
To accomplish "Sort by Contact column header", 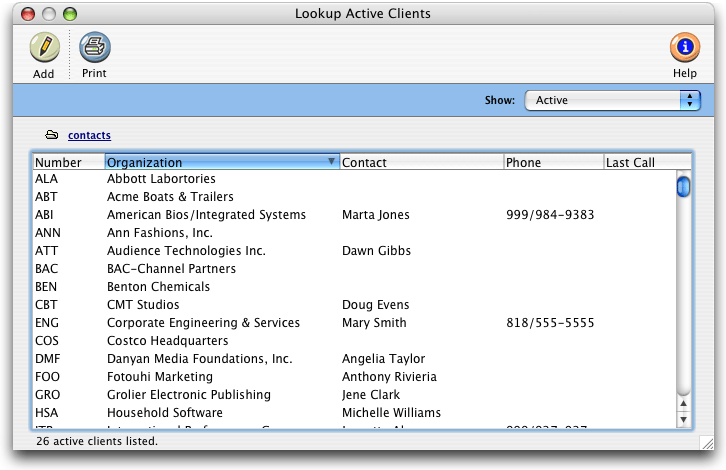I will click(x=422, y=162).
